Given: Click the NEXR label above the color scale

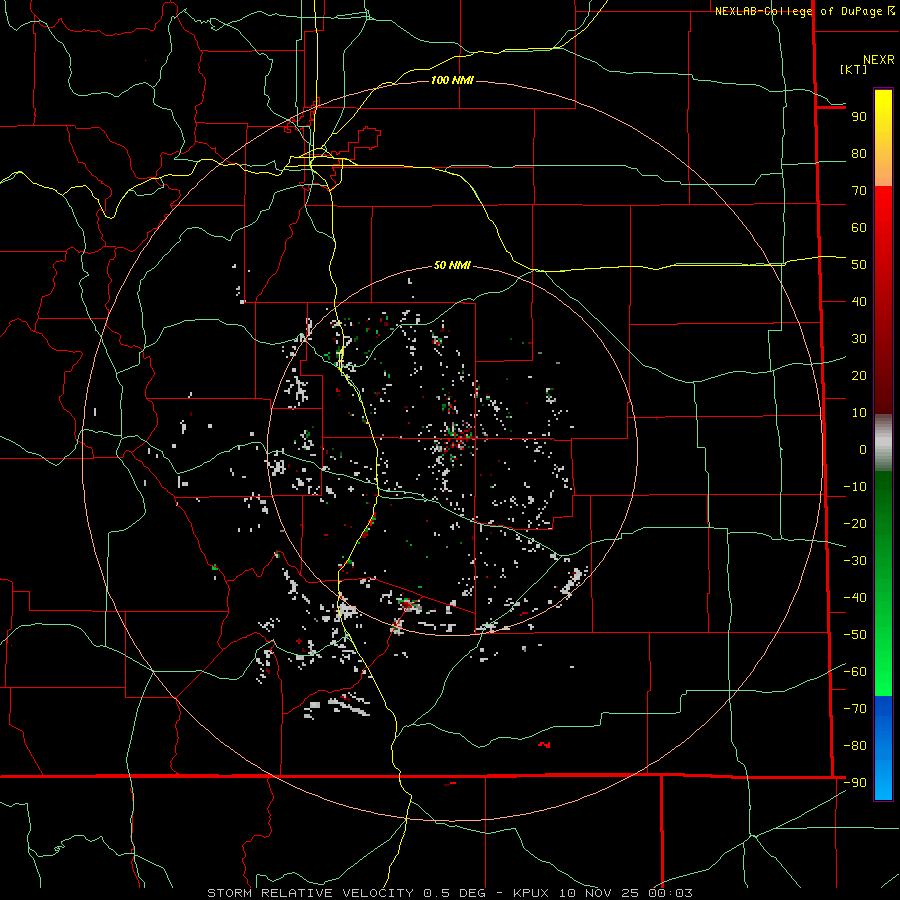Looking at the screenshot, I should (x=879, y=60).
